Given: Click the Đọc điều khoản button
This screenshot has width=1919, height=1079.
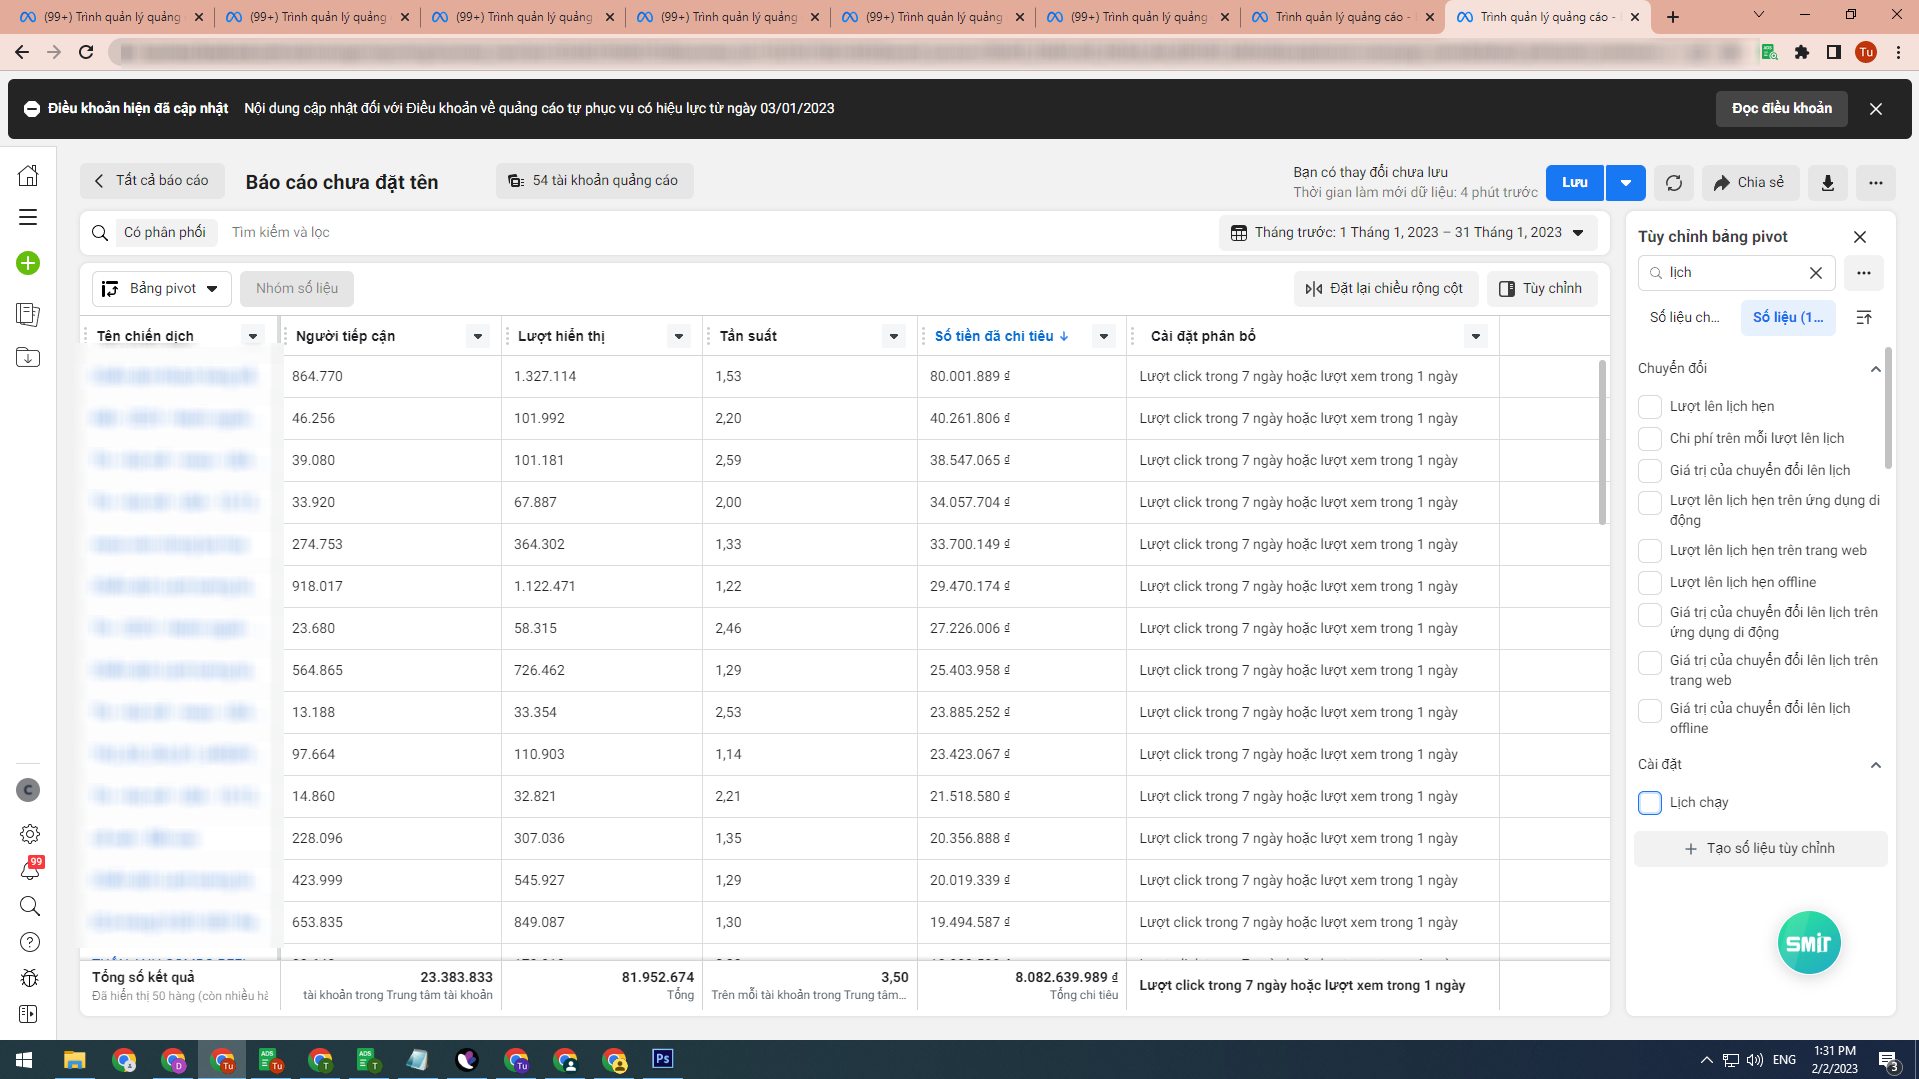Looking at the screenshot, I should pos(1782,109).
